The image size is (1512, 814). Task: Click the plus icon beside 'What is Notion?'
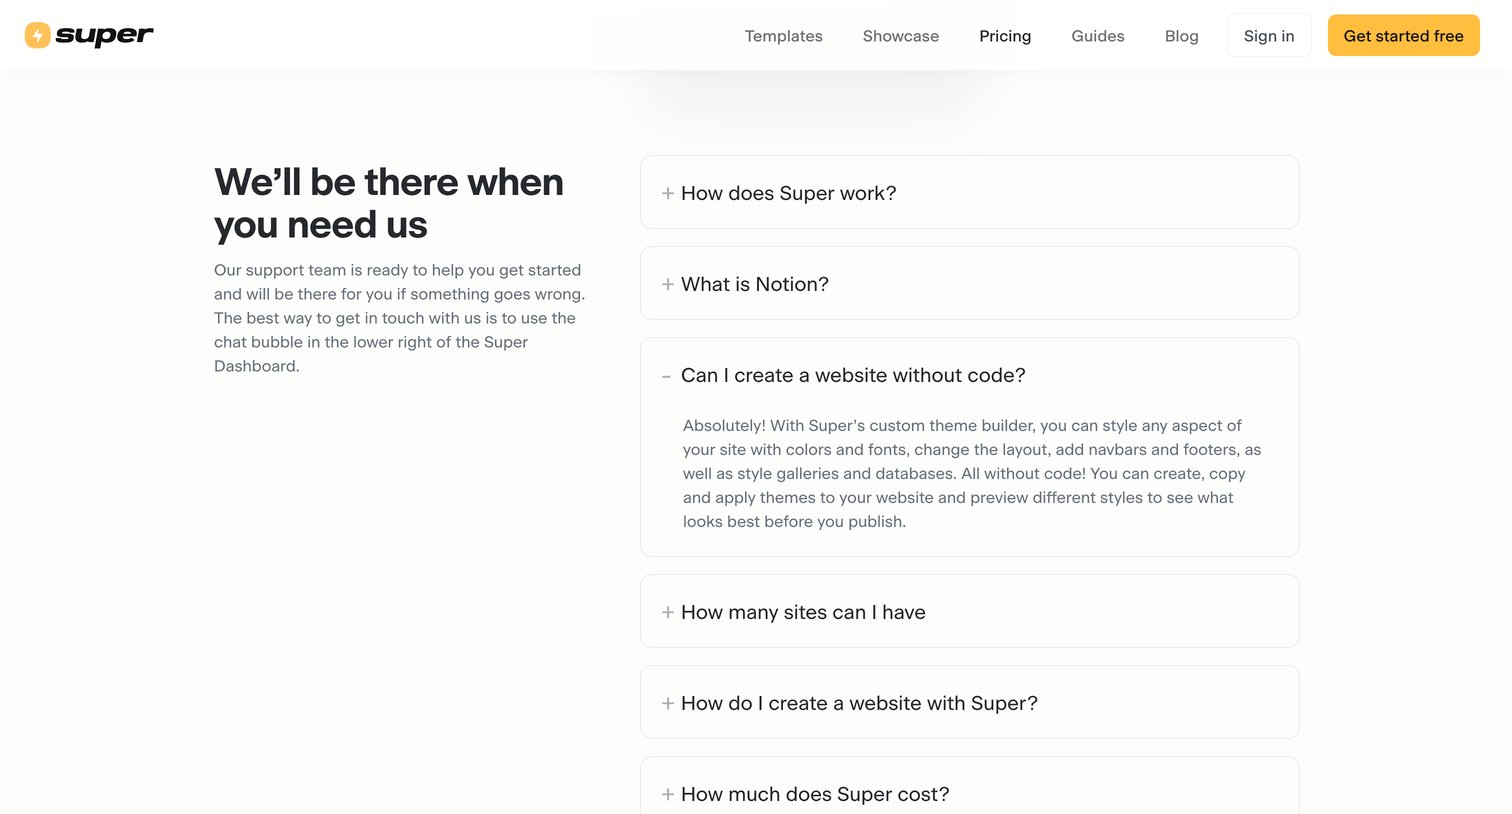pos(667,284)
